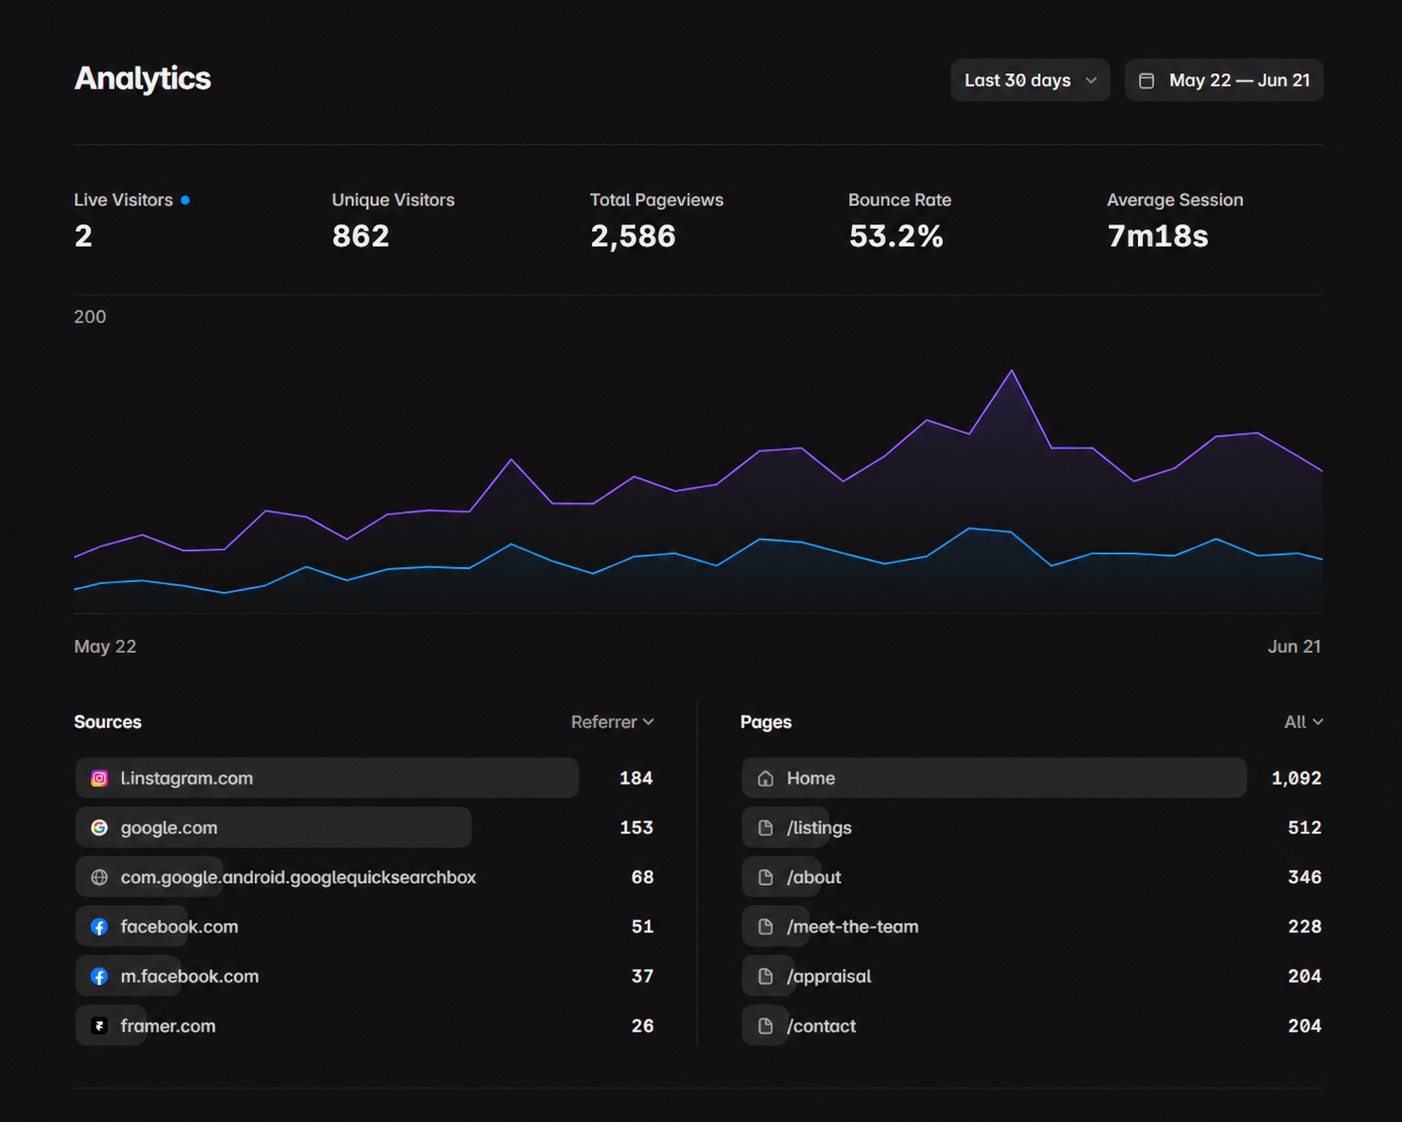Image resolution: width=1402 pixels, height=1122 pixels.
Task: Click the Pages section title
Action: pyautogui.click(x=766, y=722)
